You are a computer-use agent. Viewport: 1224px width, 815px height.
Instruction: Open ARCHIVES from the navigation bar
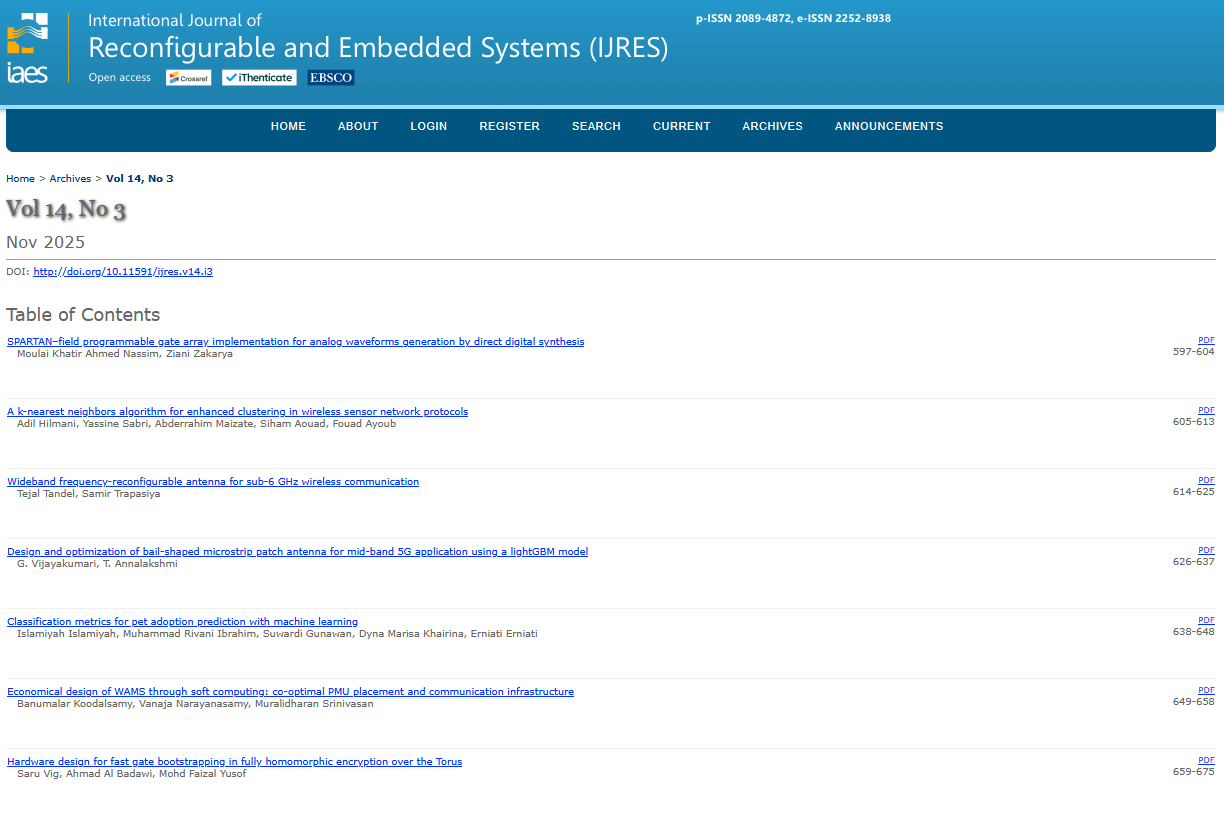pos(772,126)
